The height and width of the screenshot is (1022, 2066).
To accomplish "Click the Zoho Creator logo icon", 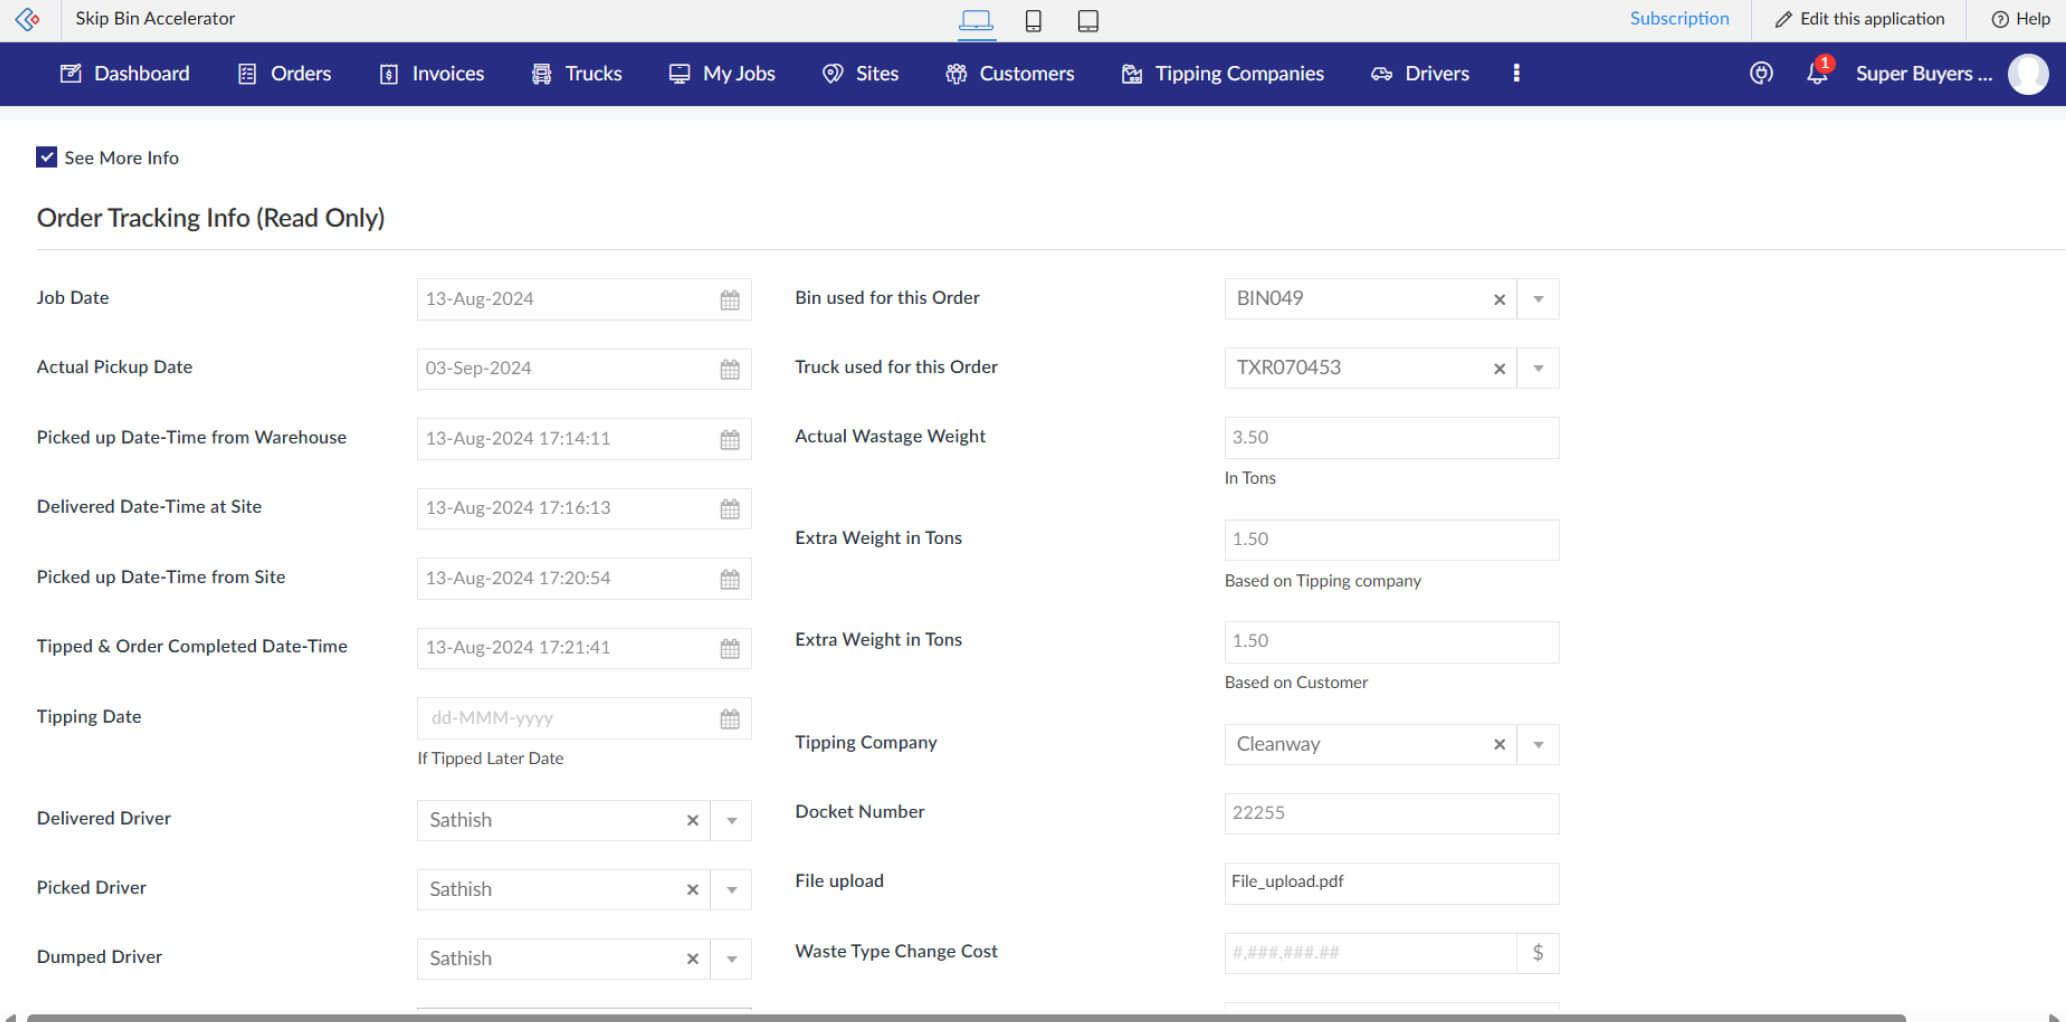I will point(28,19).
